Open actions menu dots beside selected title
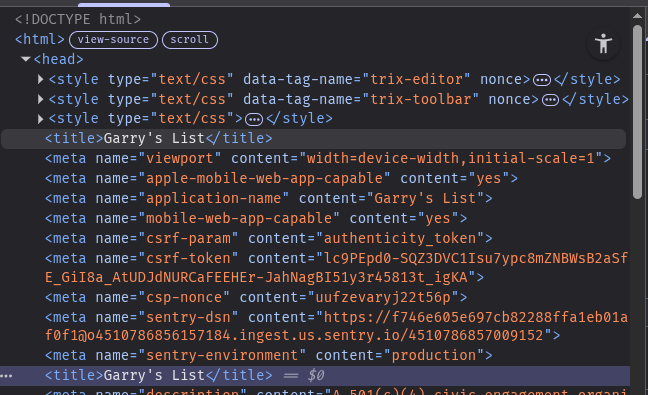 pos(7,376)
